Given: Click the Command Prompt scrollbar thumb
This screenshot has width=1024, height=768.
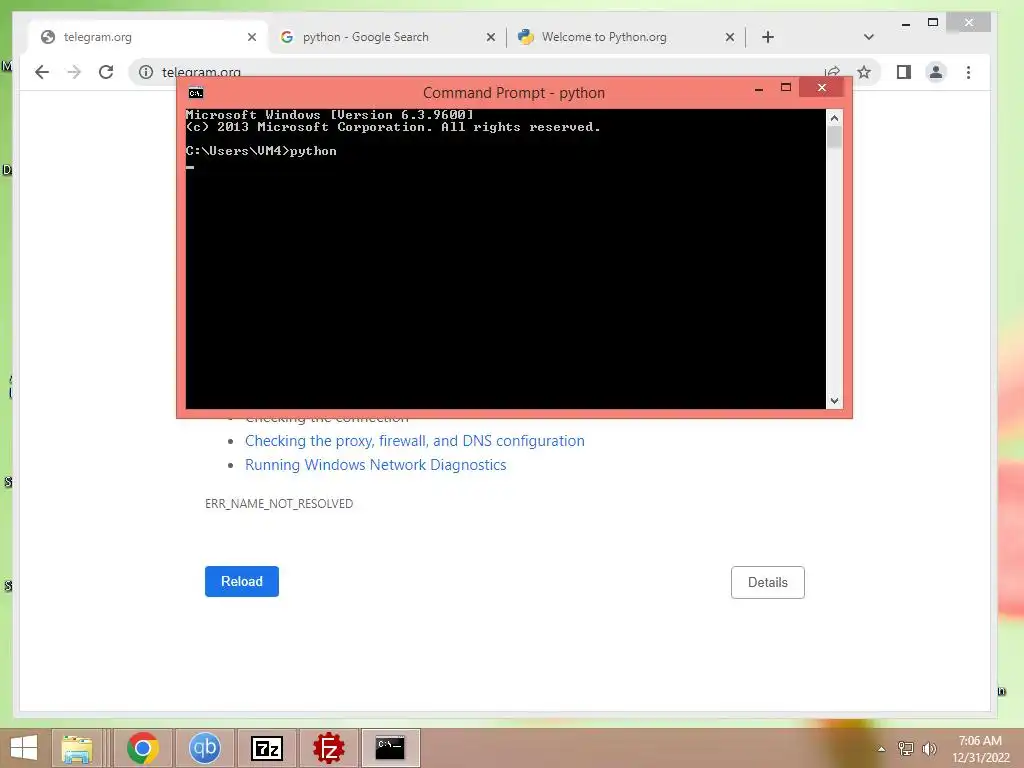Looking at the screenshot, I should coord(834,137).
